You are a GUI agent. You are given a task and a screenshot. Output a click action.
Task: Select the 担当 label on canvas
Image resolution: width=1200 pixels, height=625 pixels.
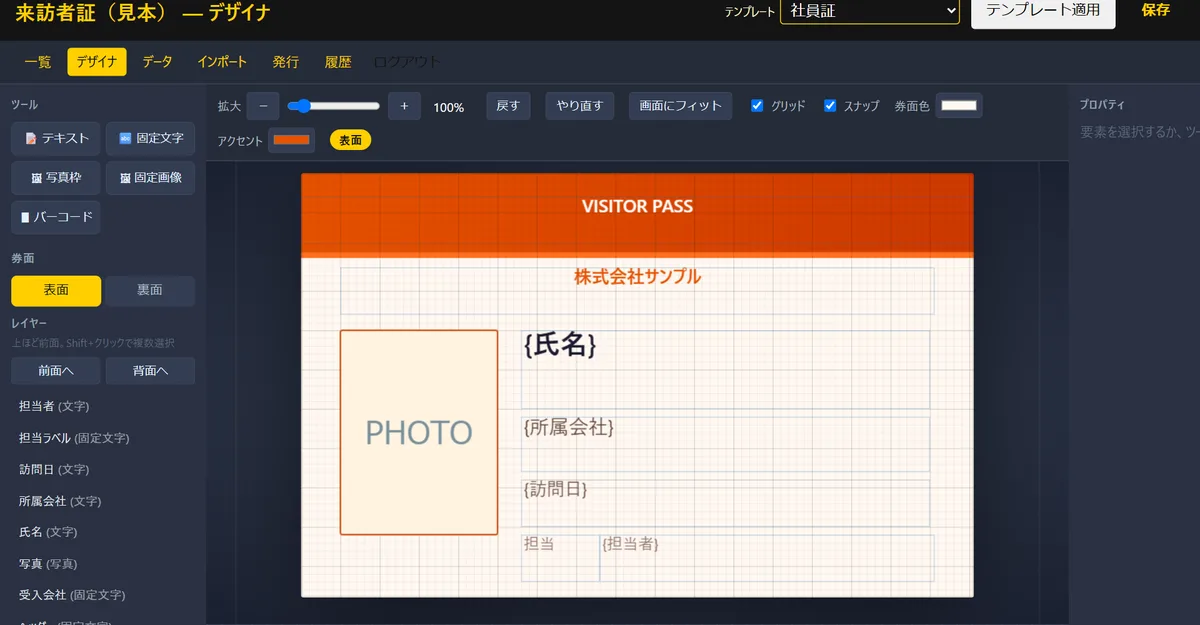[x=560, y=558]
